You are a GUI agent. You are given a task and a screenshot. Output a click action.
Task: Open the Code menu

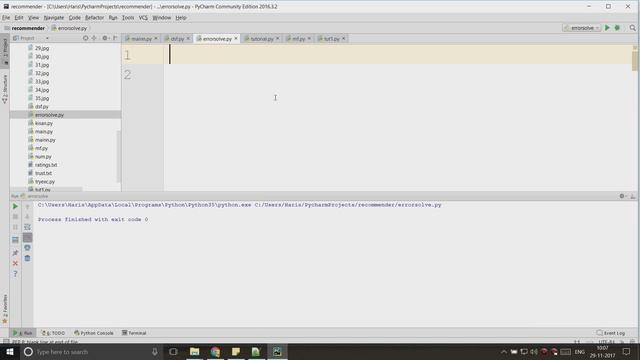74,18
